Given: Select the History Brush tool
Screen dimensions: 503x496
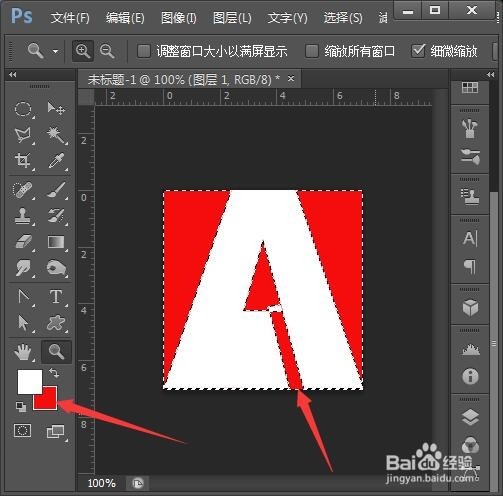Looking at the screenshot, I should tap(56, 216).
